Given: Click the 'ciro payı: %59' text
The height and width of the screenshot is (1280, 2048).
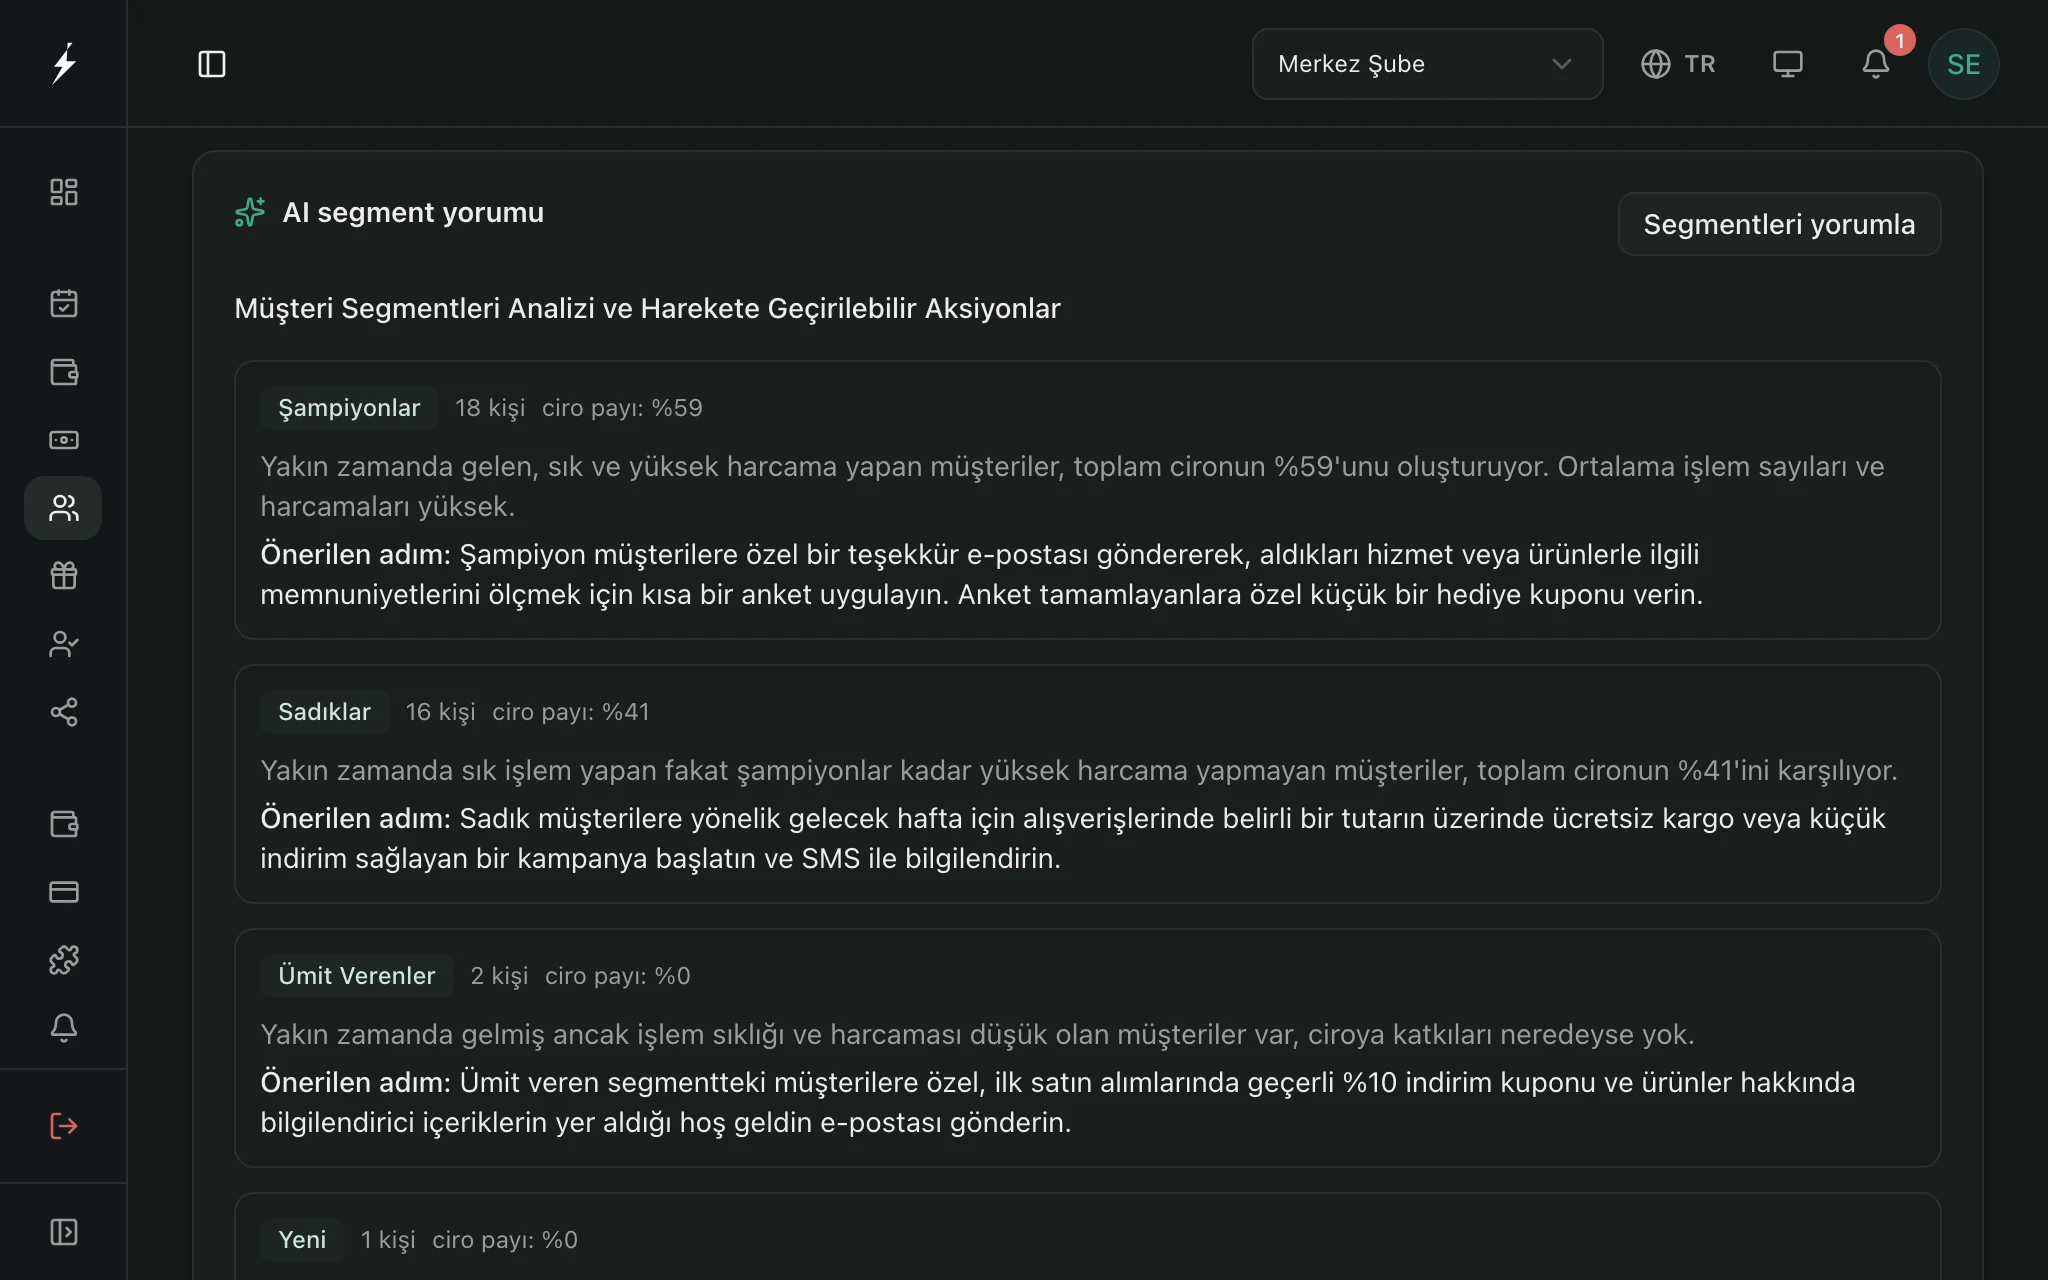Looking at the screenshot, I should point(622,408).
